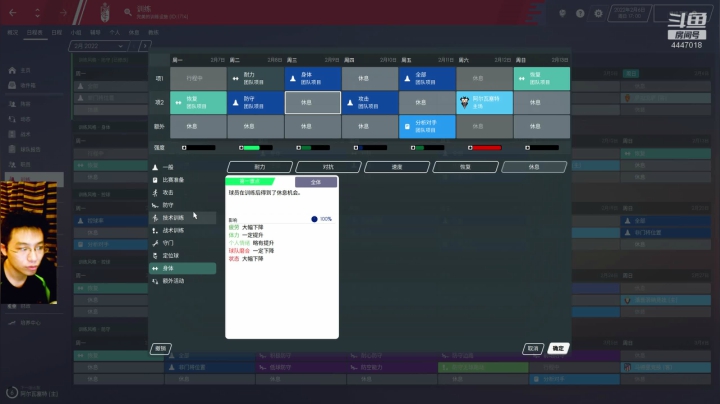
Task: Switch to the 休息 rest tab
Action: pos(134,33)
